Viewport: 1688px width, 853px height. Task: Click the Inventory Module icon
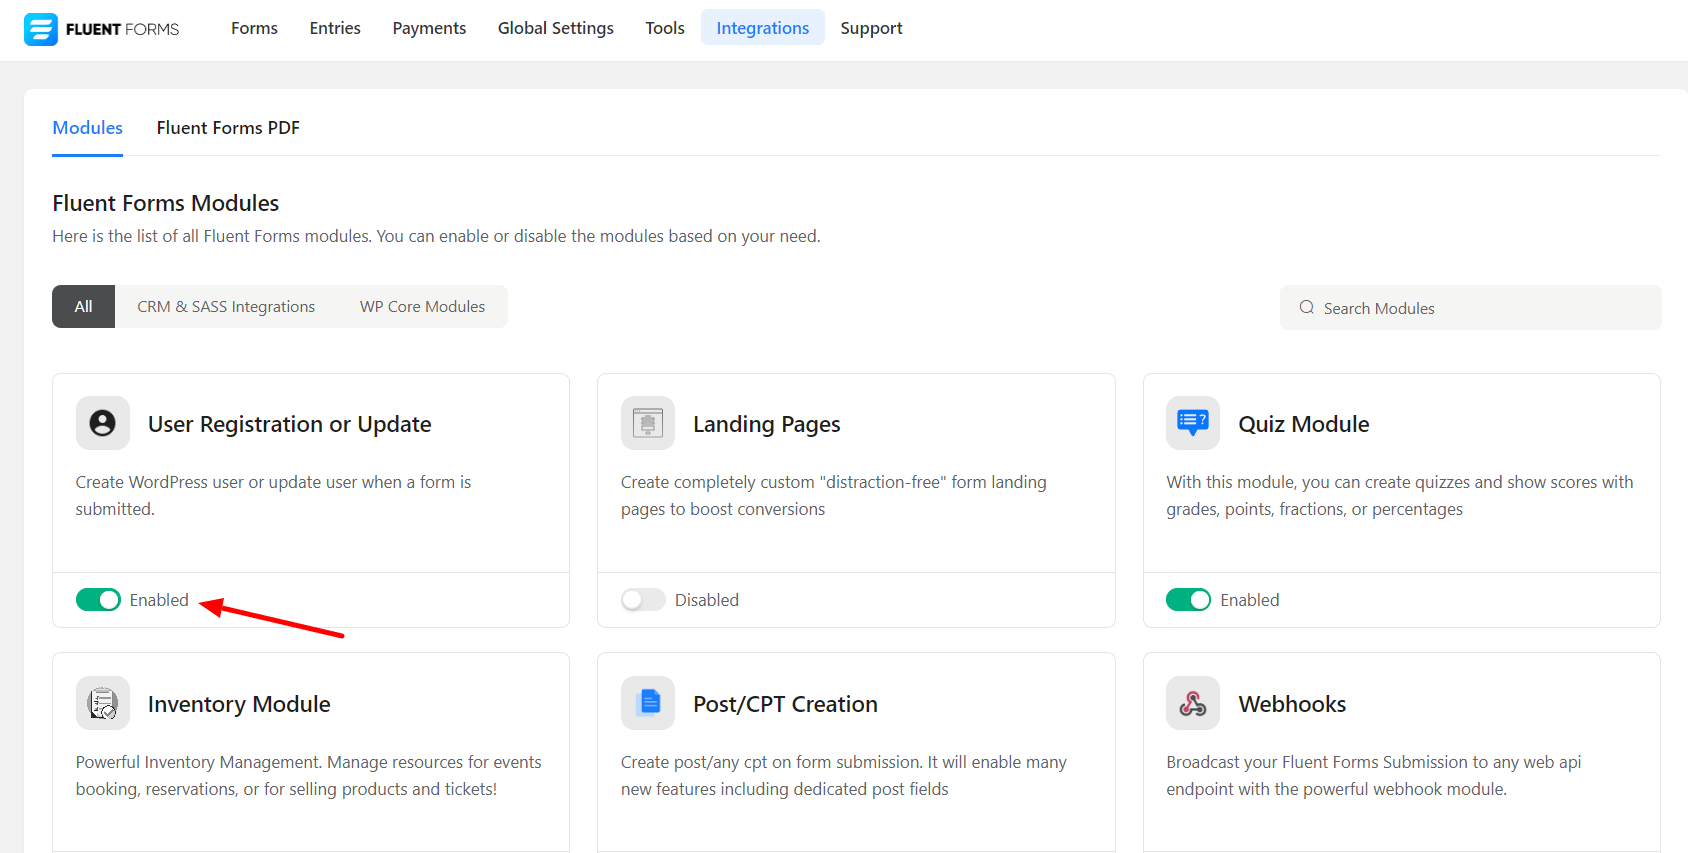click(103, 703)
